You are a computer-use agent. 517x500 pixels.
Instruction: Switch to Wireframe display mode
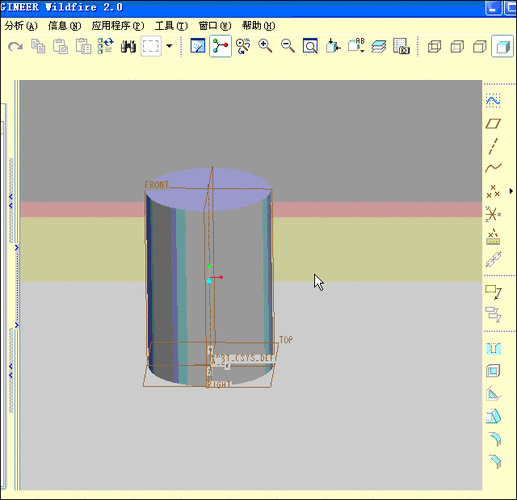point(434,46)
